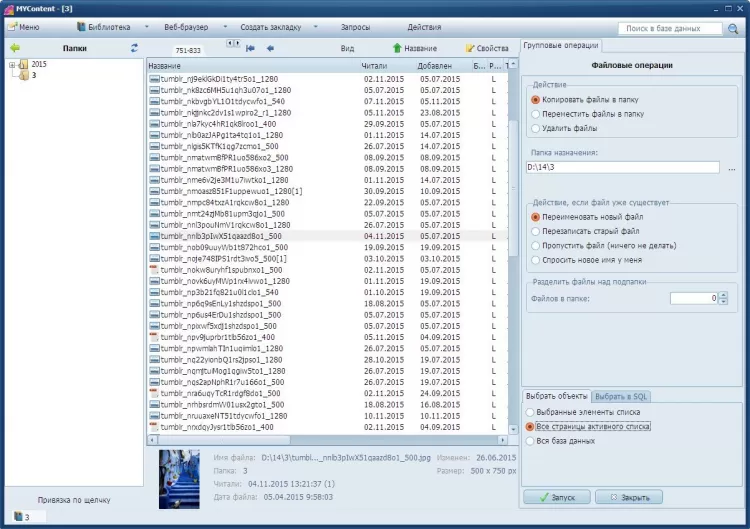
Task: Click the database search field
Action: click(x=670, y=29)
